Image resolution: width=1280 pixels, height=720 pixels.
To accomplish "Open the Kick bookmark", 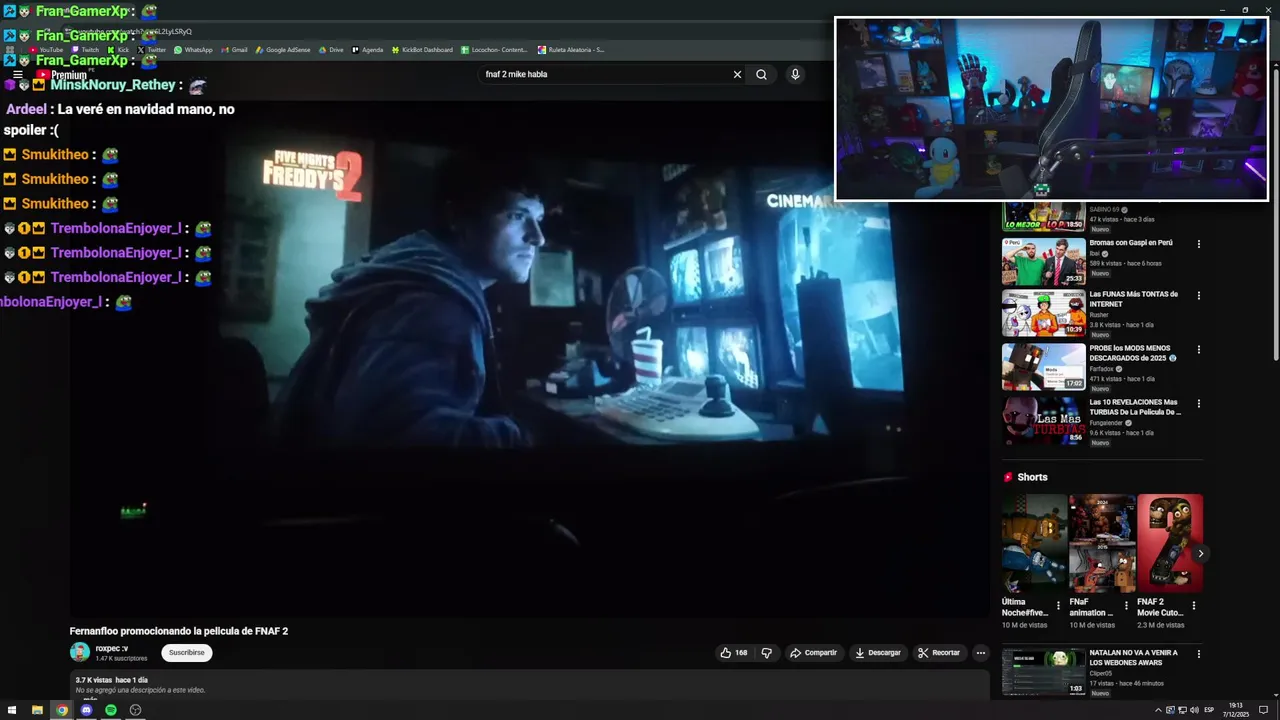I will [x=118, y=50].
